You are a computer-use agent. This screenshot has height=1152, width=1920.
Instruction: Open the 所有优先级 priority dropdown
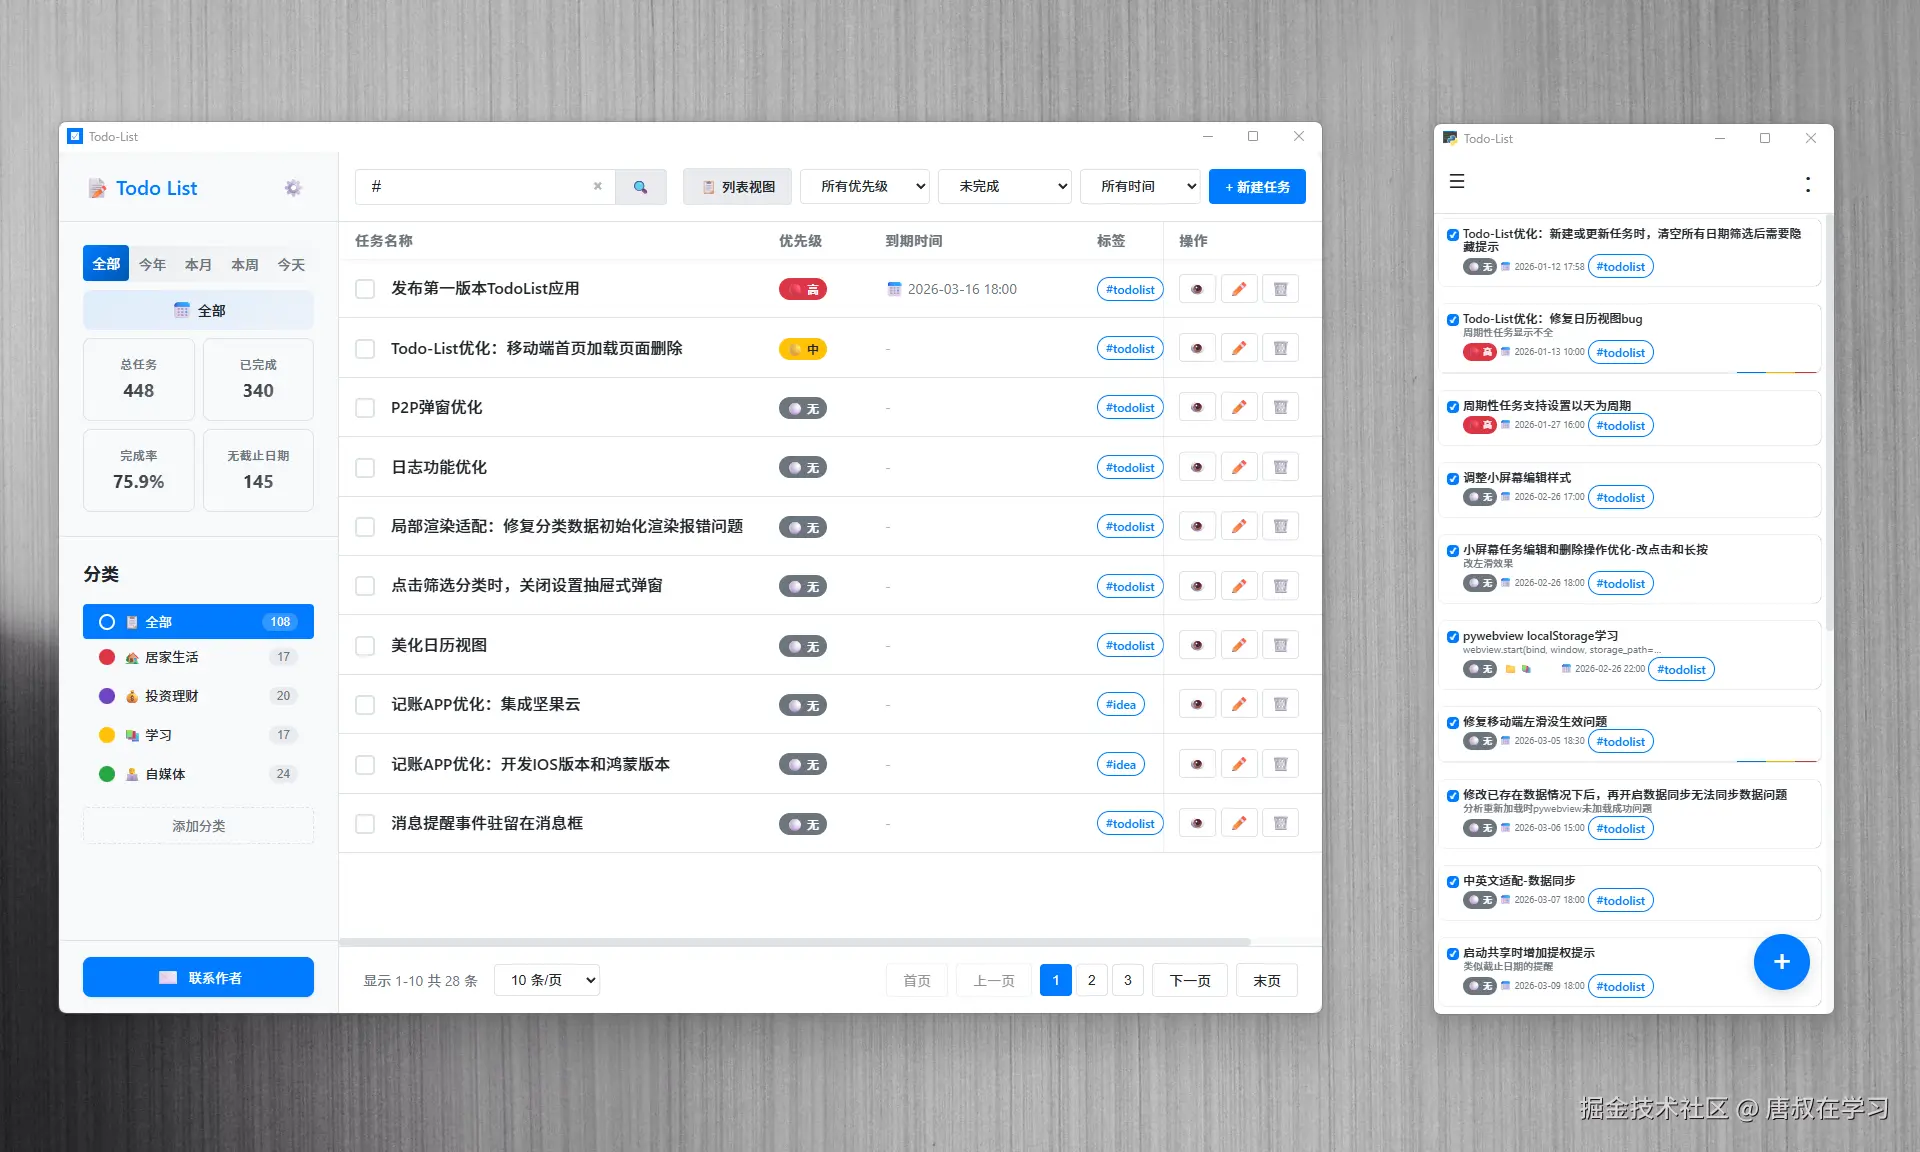tap(865, 187)
